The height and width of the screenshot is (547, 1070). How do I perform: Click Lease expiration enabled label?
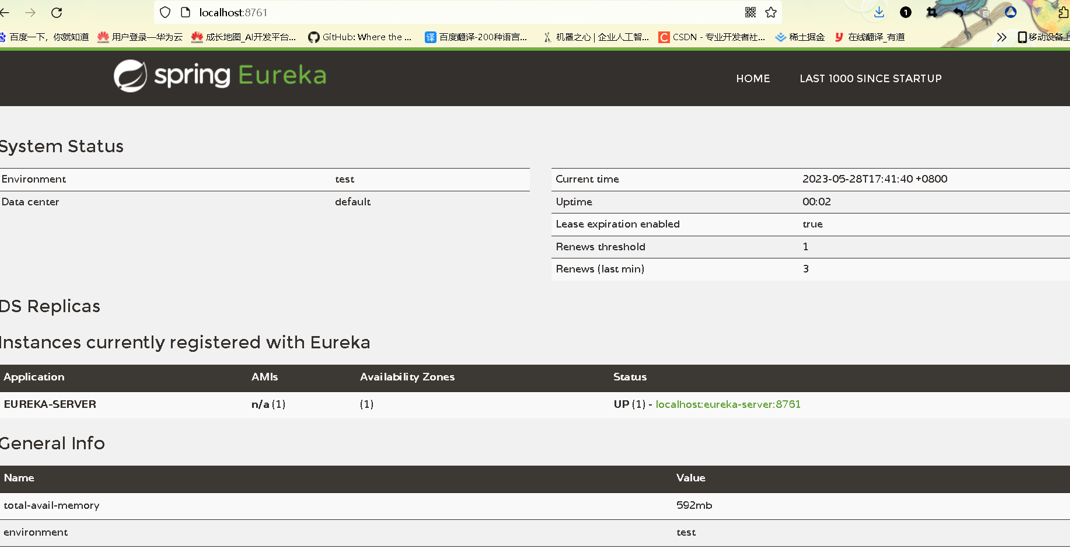click(618, 224)
